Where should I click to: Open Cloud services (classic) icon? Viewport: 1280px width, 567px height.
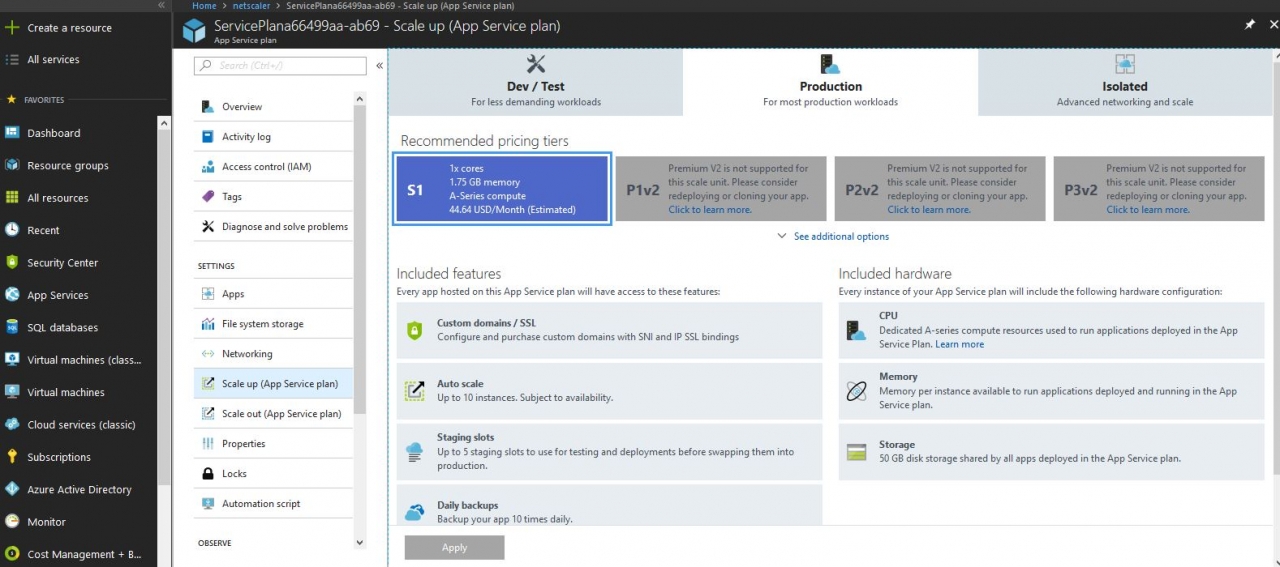(x=12, y=424)
